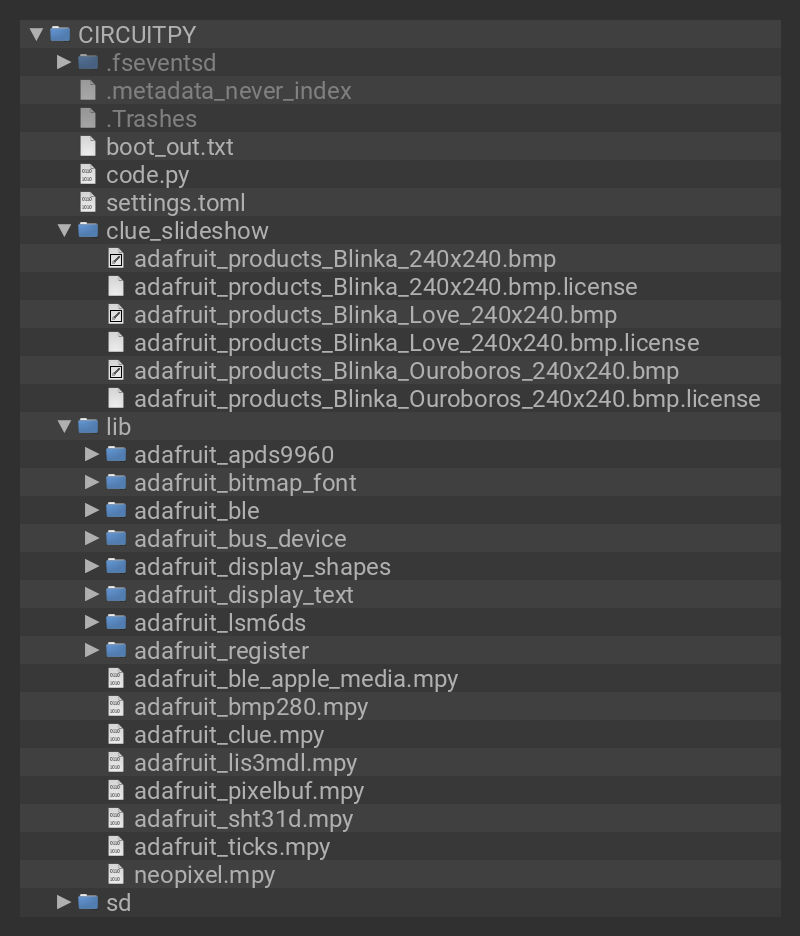Click the Blinka_Love_240x240.bmp image icon
The image size is (800, 936).
point(116,315)
